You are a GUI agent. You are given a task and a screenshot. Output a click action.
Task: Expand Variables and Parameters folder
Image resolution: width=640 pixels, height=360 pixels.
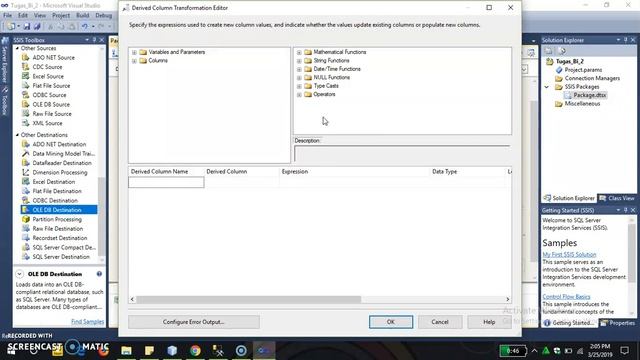click(134, 52)
